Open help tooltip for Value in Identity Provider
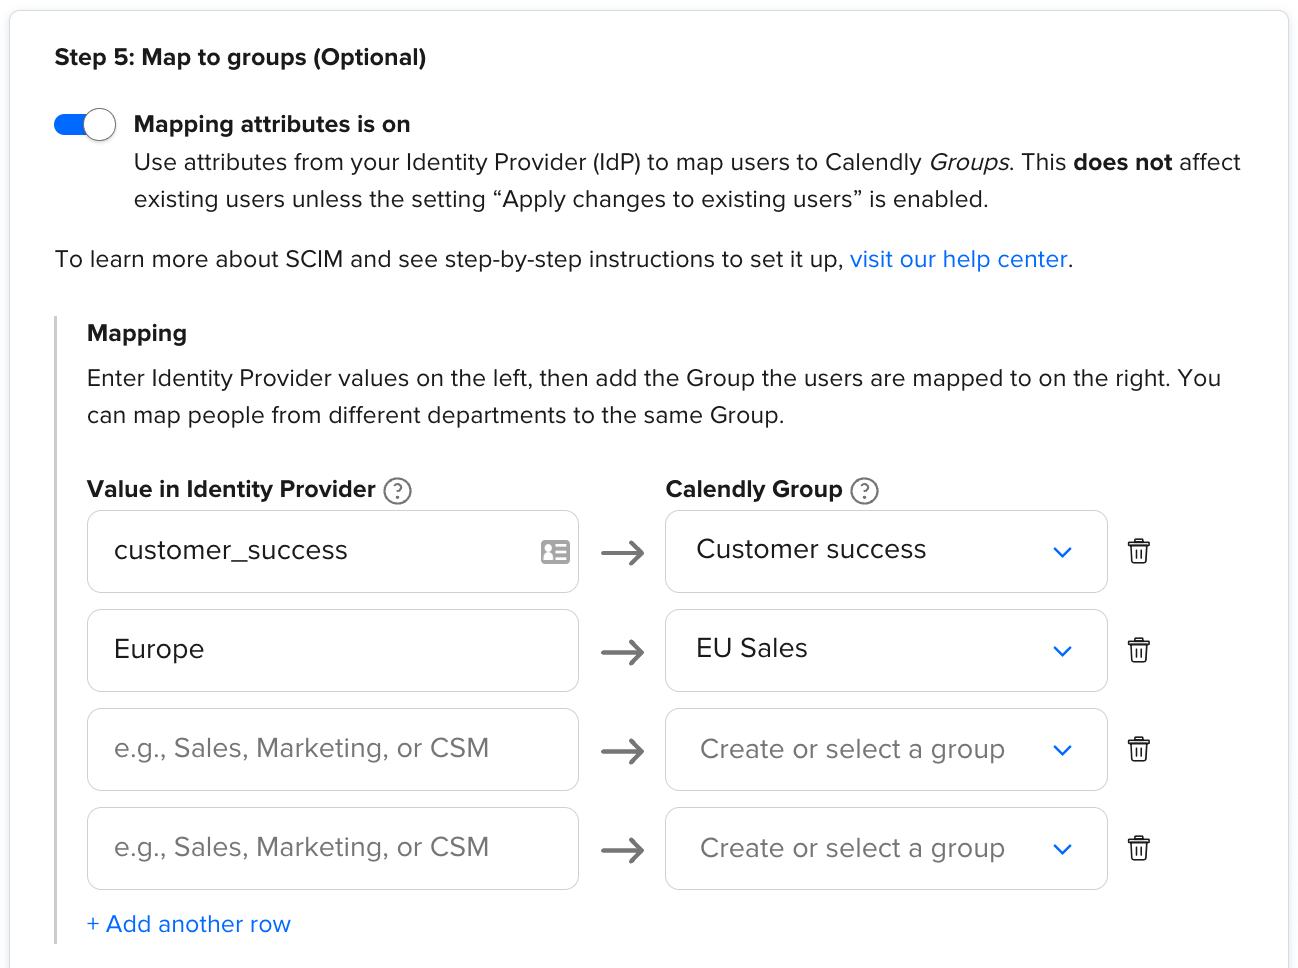This screenshot has height=968, width=1298. click(398, 491)
